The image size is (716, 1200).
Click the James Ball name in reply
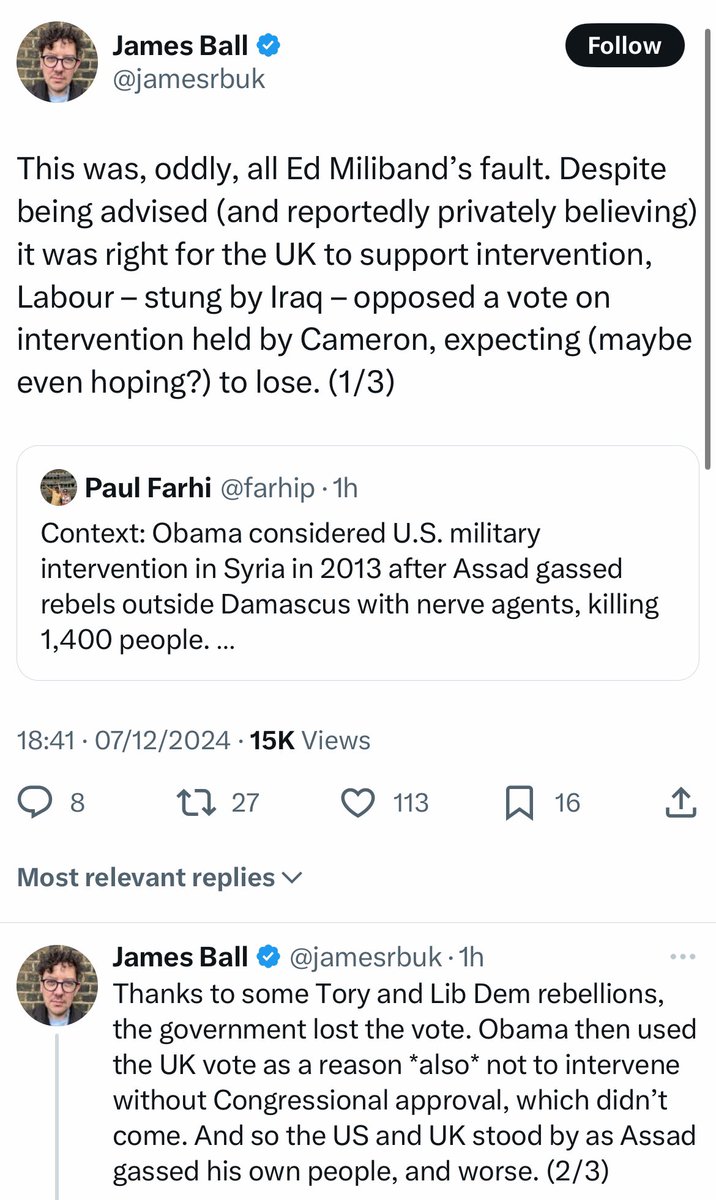pyautogui.click(x=180, y=957)
